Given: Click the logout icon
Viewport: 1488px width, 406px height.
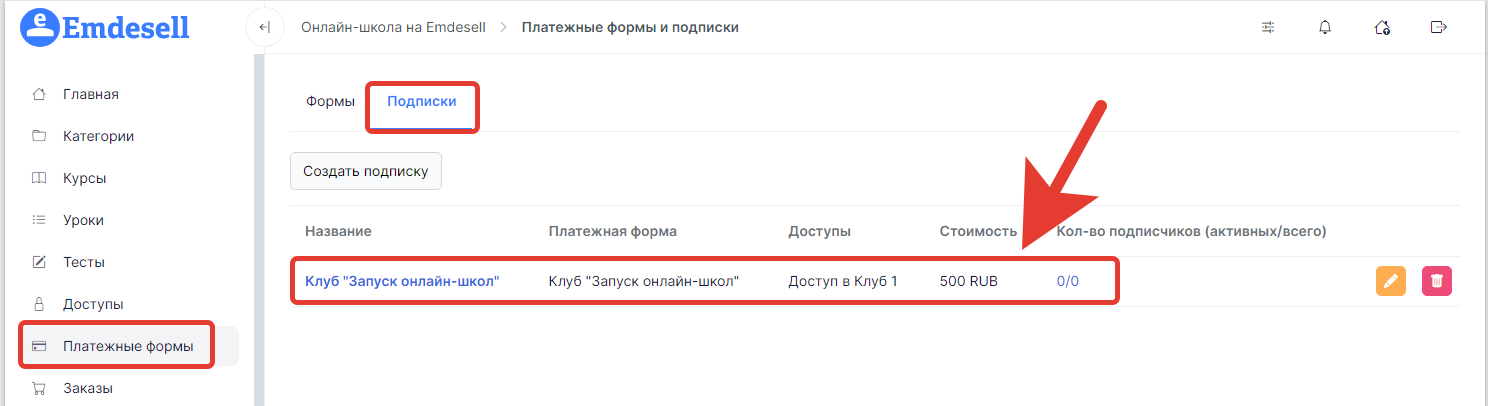Looking at the screenshot, I should tap(1439, 27).
